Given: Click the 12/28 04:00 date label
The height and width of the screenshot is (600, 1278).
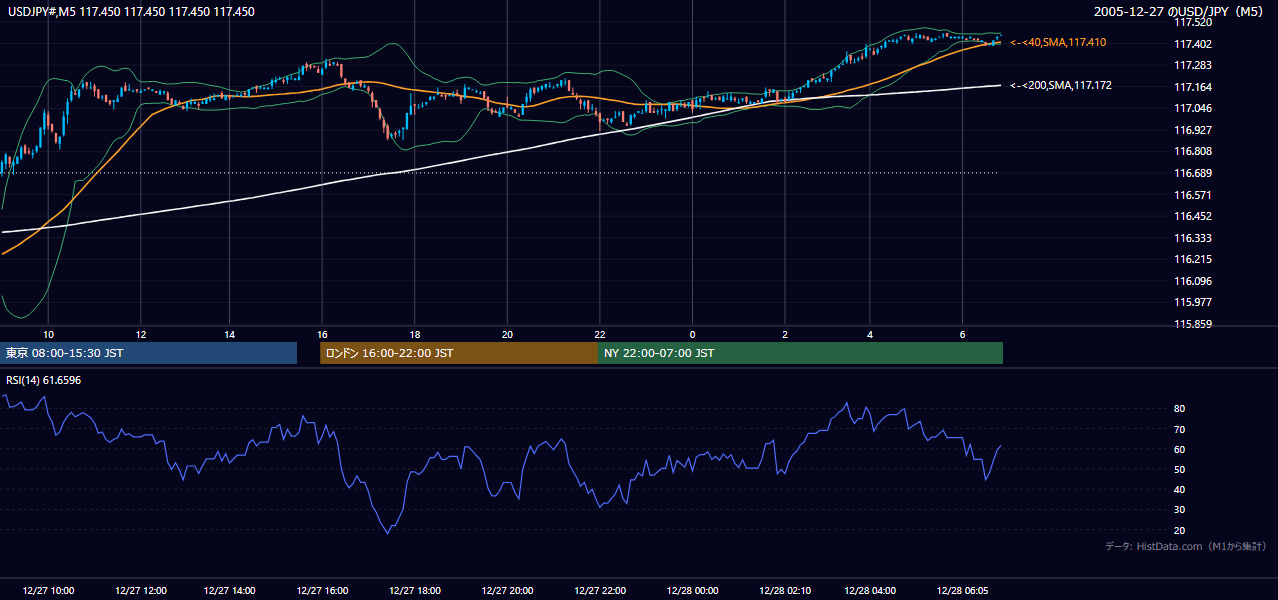Looking at the screenshot, I should (x=870, y=590).
